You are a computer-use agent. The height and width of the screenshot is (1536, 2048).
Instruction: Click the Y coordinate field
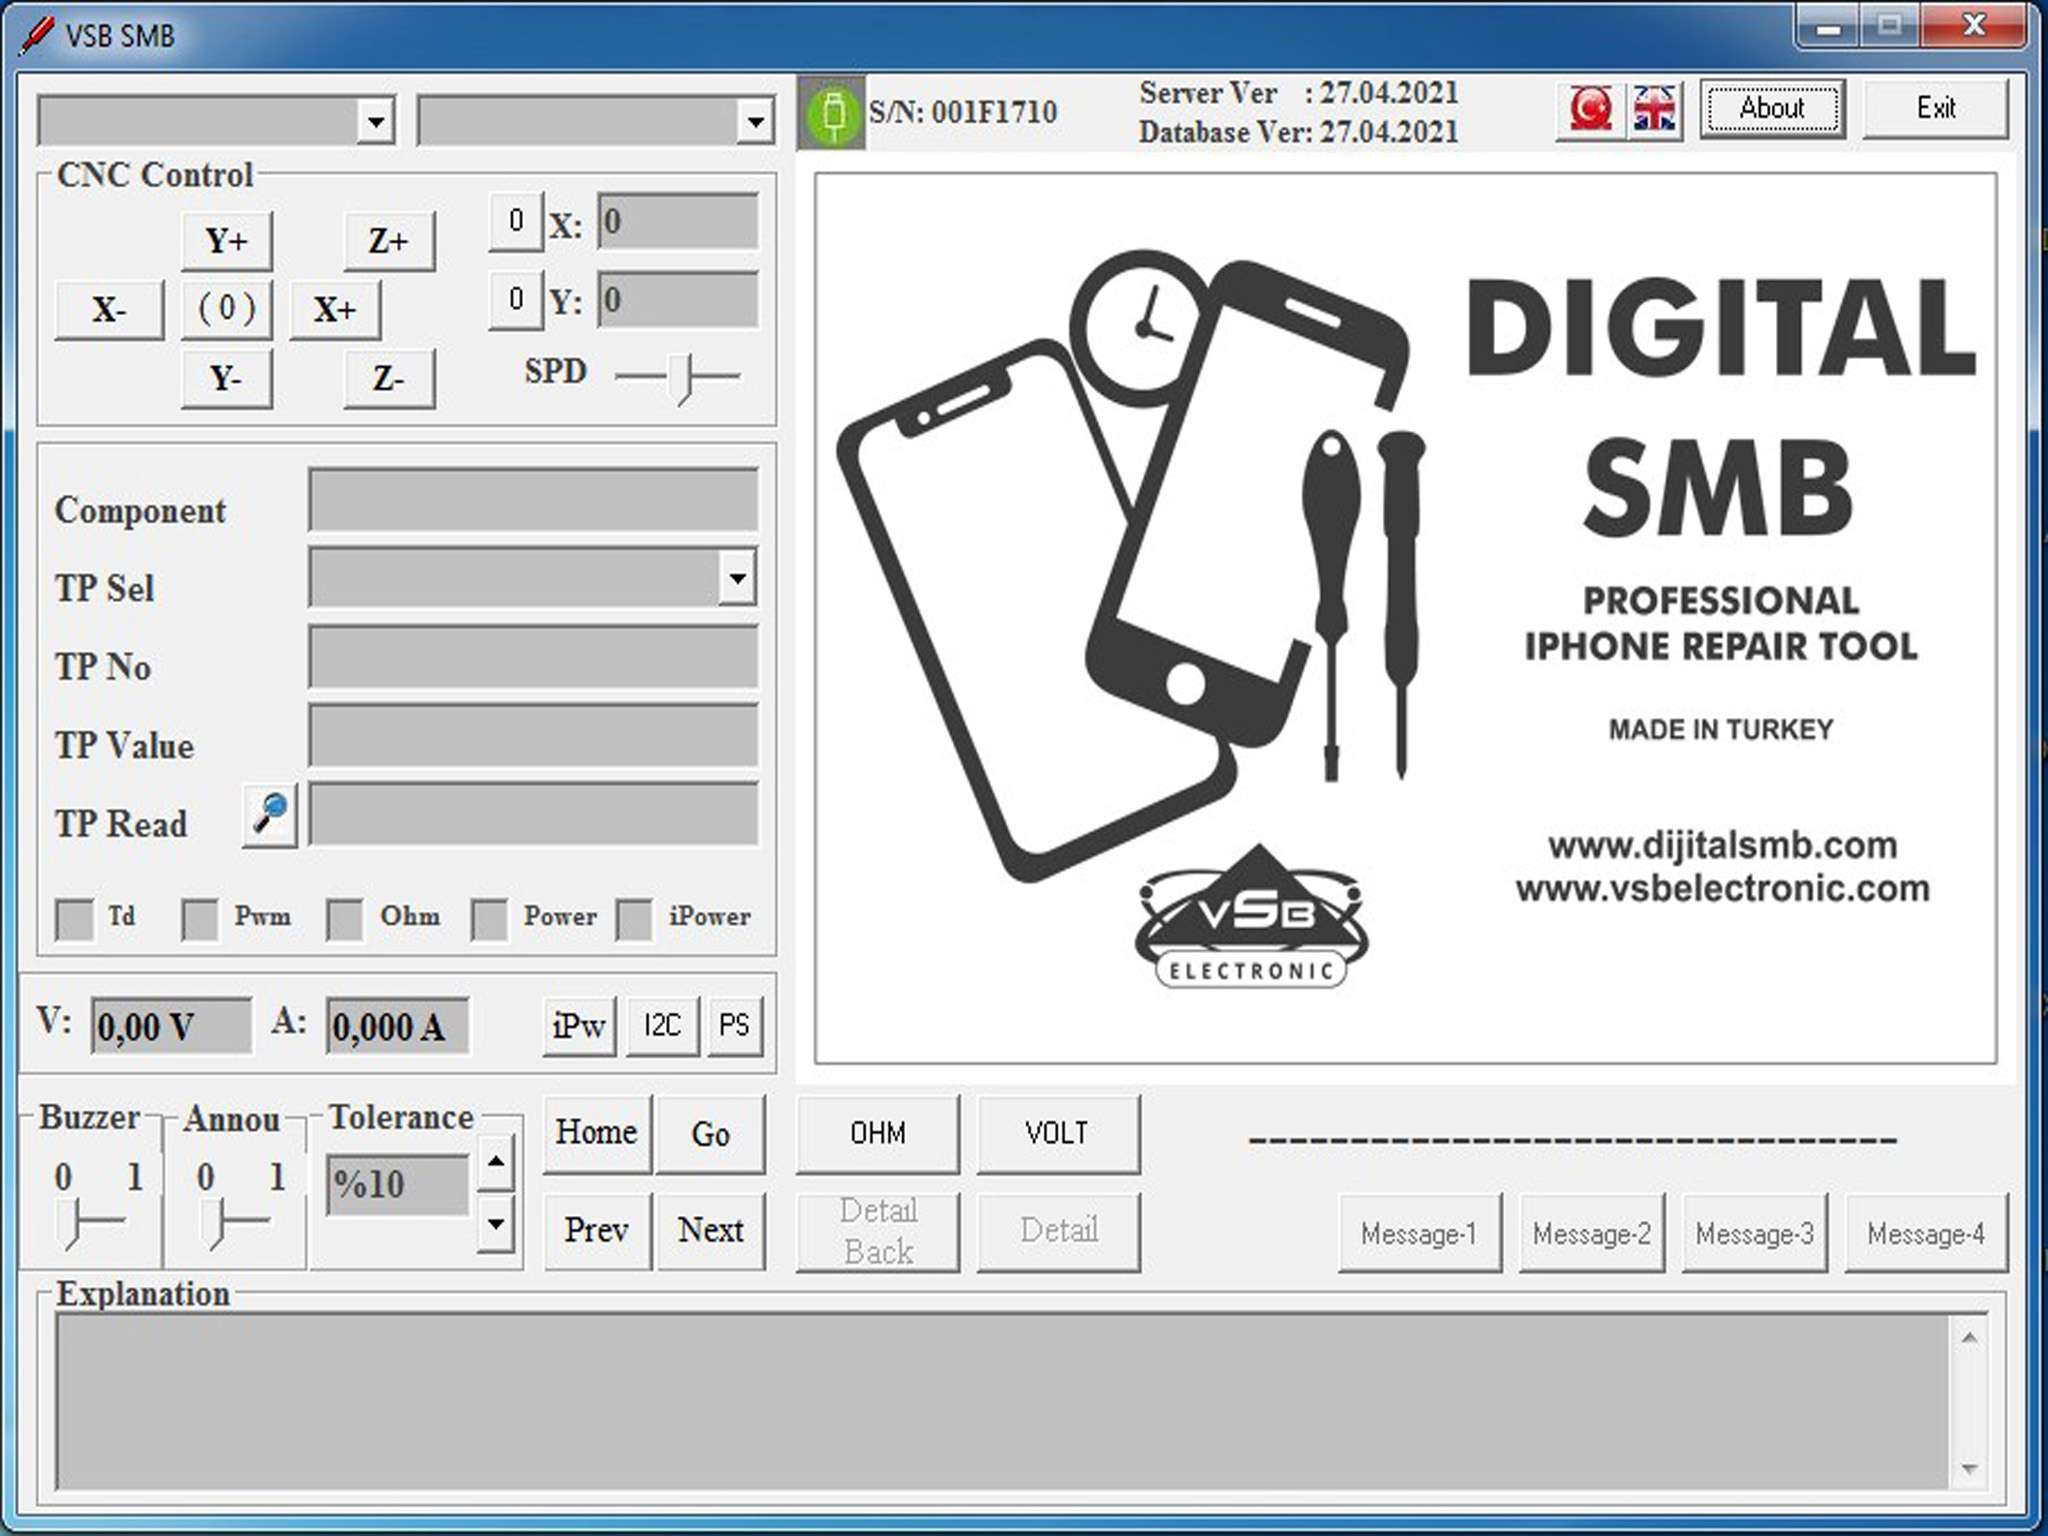click(x=677, y=299)
